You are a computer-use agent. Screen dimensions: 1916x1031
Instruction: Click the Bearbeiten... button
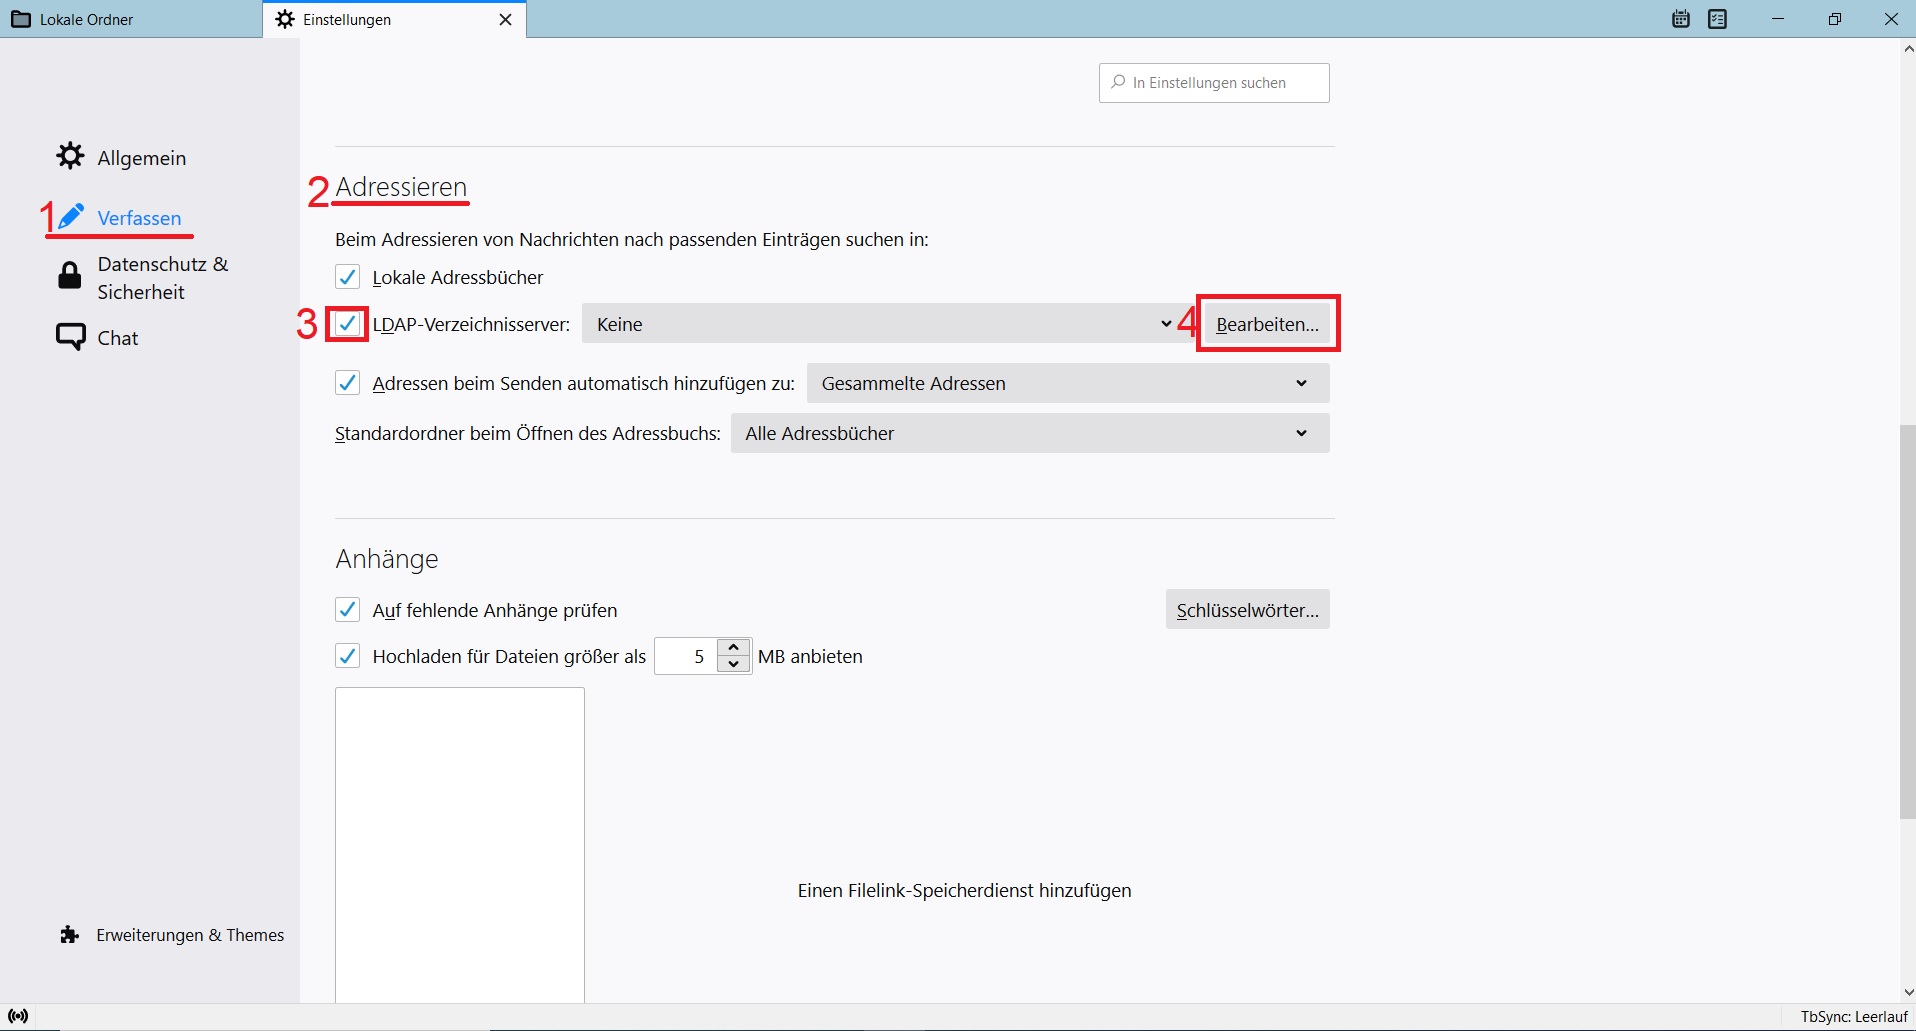(x=1267, y=324)
